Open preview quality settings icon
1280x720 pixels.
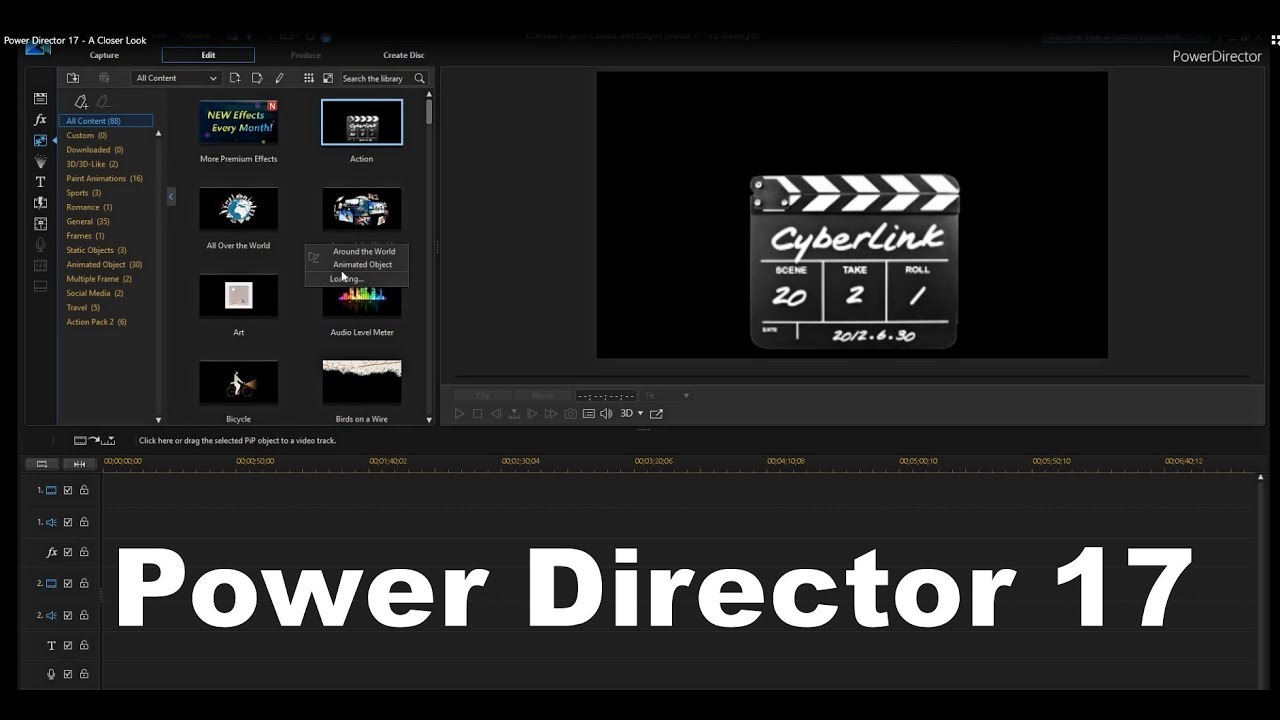click(x=589, y=413)
